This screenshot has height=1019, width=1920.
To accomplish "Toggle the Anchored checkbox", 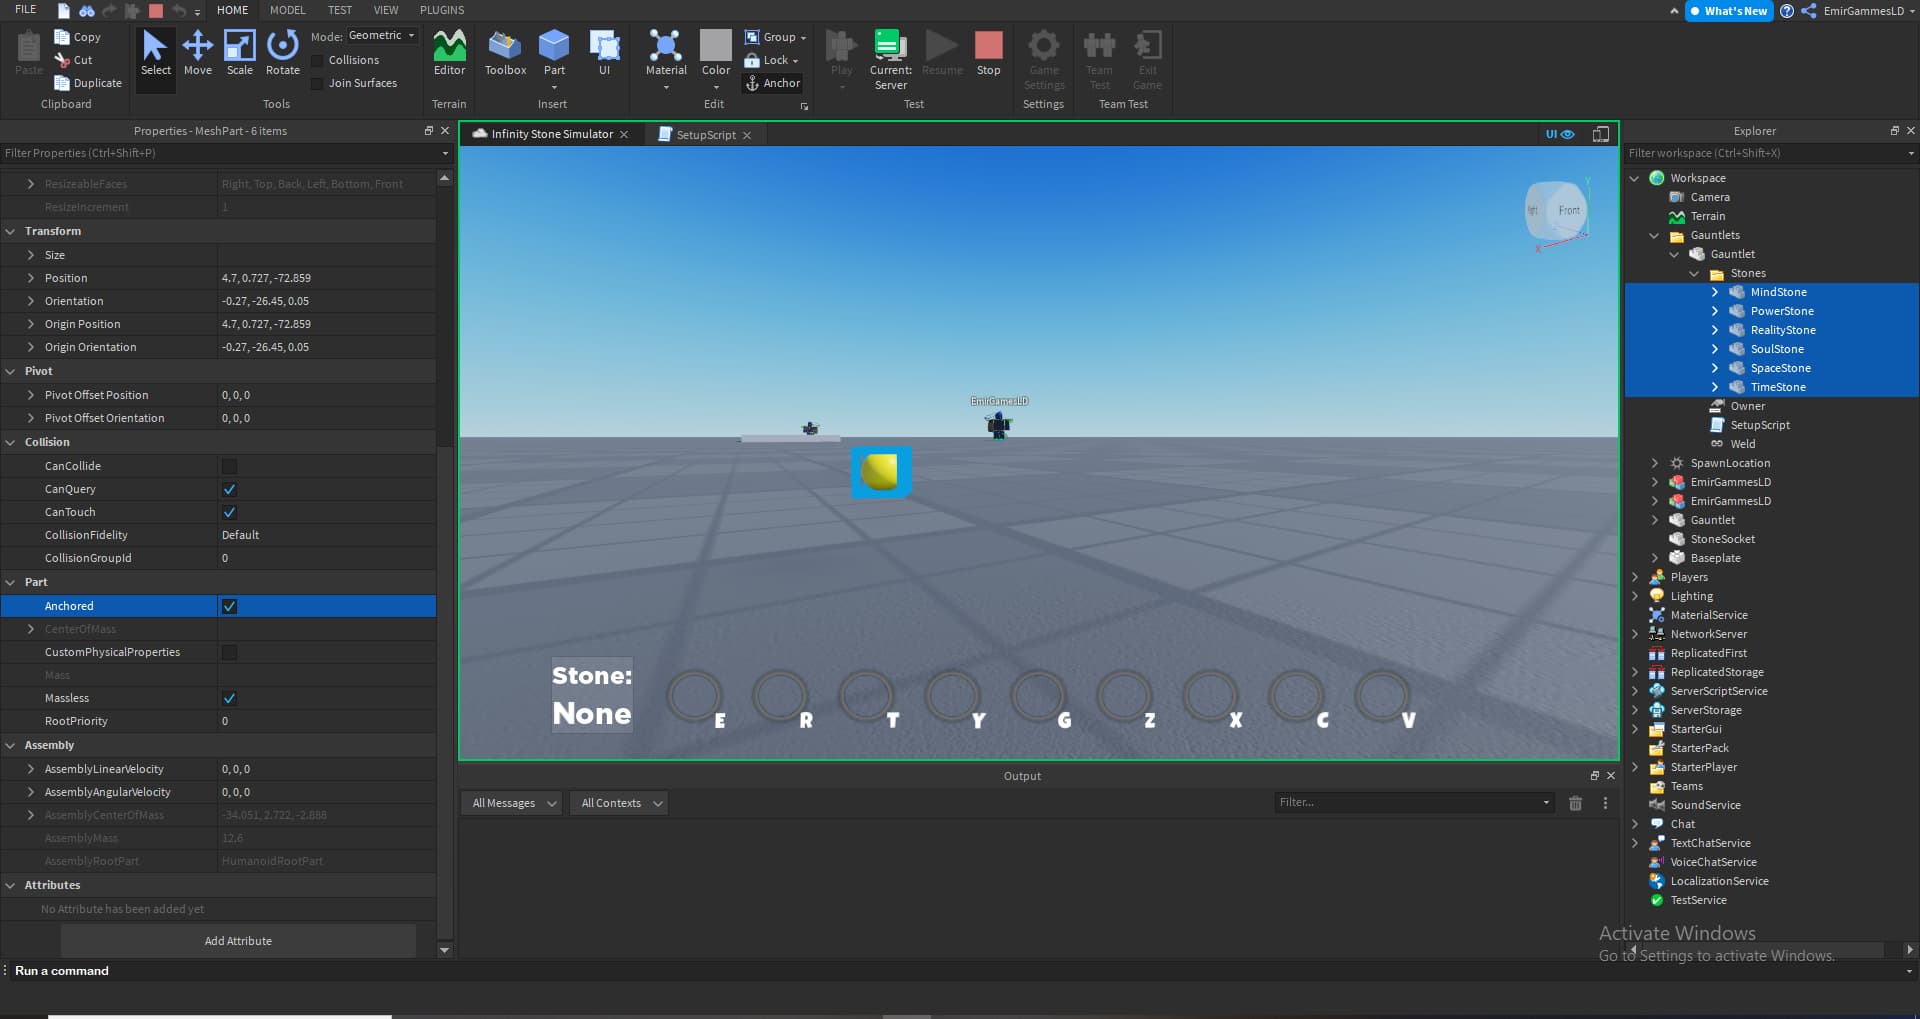I will [x=229, y=606].
